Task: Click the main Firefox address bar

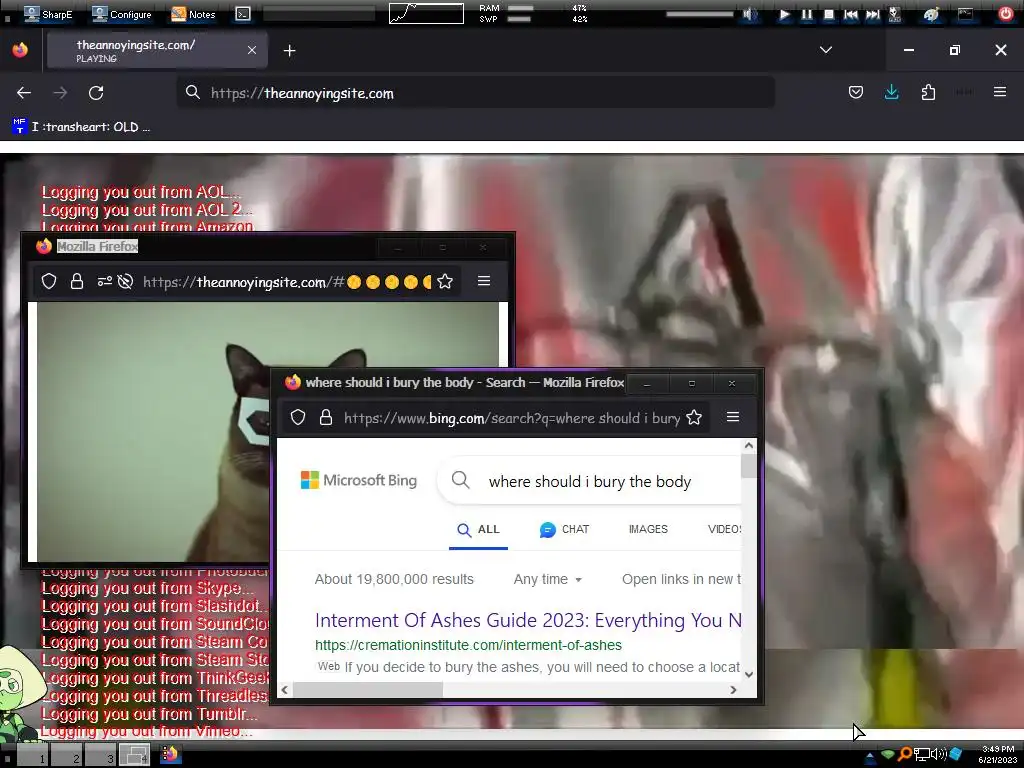Action: 475,93
